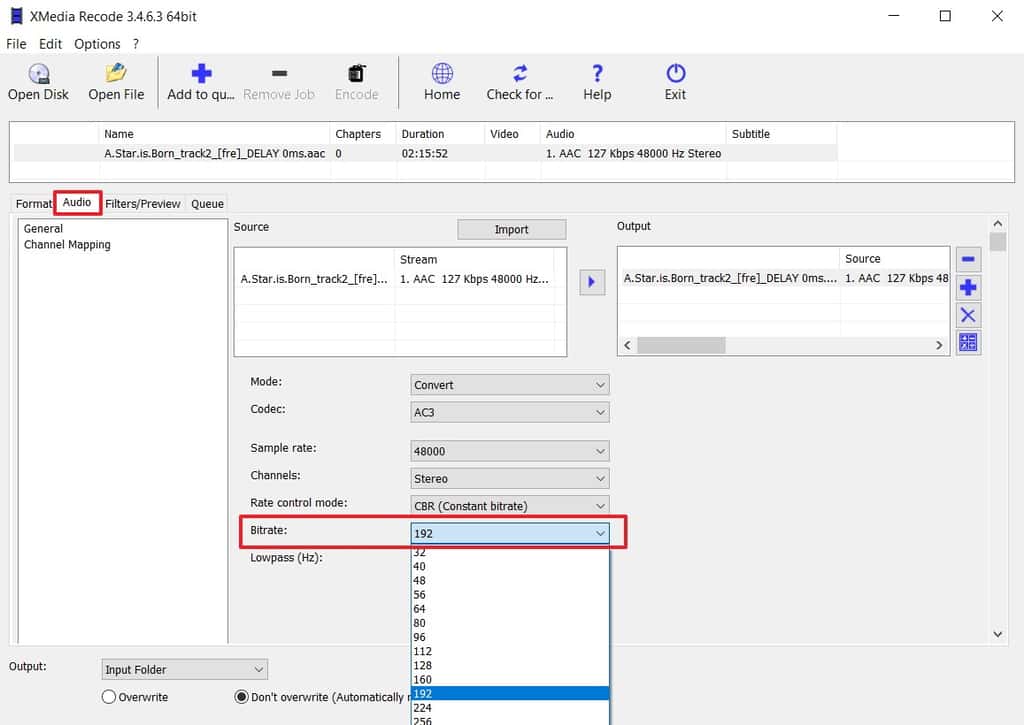The width and height of the screenshot is (1024, 725).
Task: Add source stream to output using blue arrow
Action: point(591,282)
